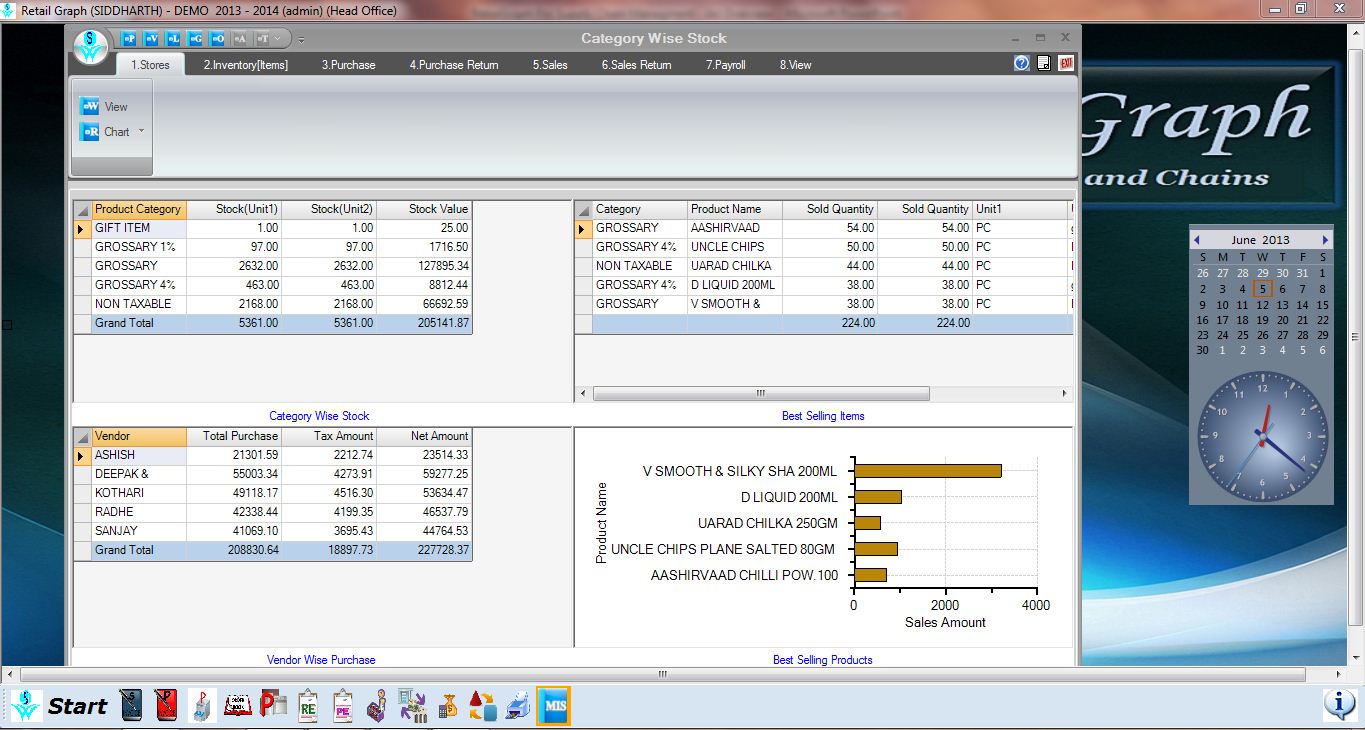This screenshot has height=730, width=1365.
Task: Launch the highlighted MIS taskbar icon
Action: coord(553,706)
